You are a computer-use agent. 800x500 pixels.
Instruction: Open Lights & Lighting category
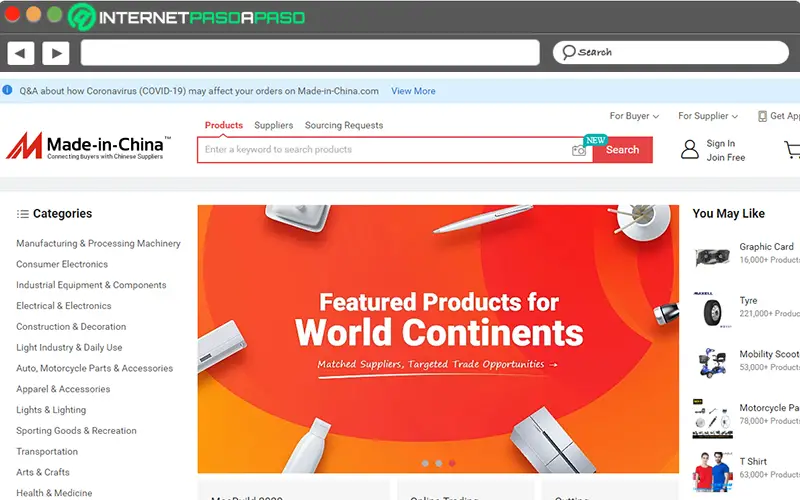click(51, 410)
